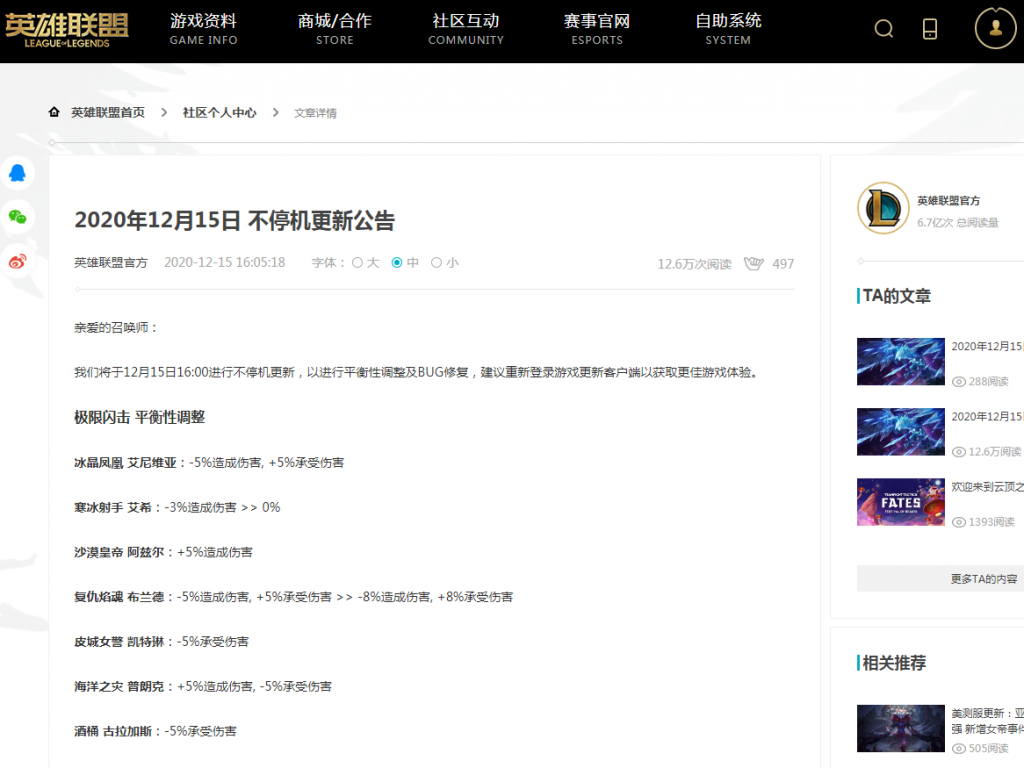Viewport: 1024px width, 768px height.
Task: Open 赛事官网 ESPORTS menu
Action: pos(597,29)
